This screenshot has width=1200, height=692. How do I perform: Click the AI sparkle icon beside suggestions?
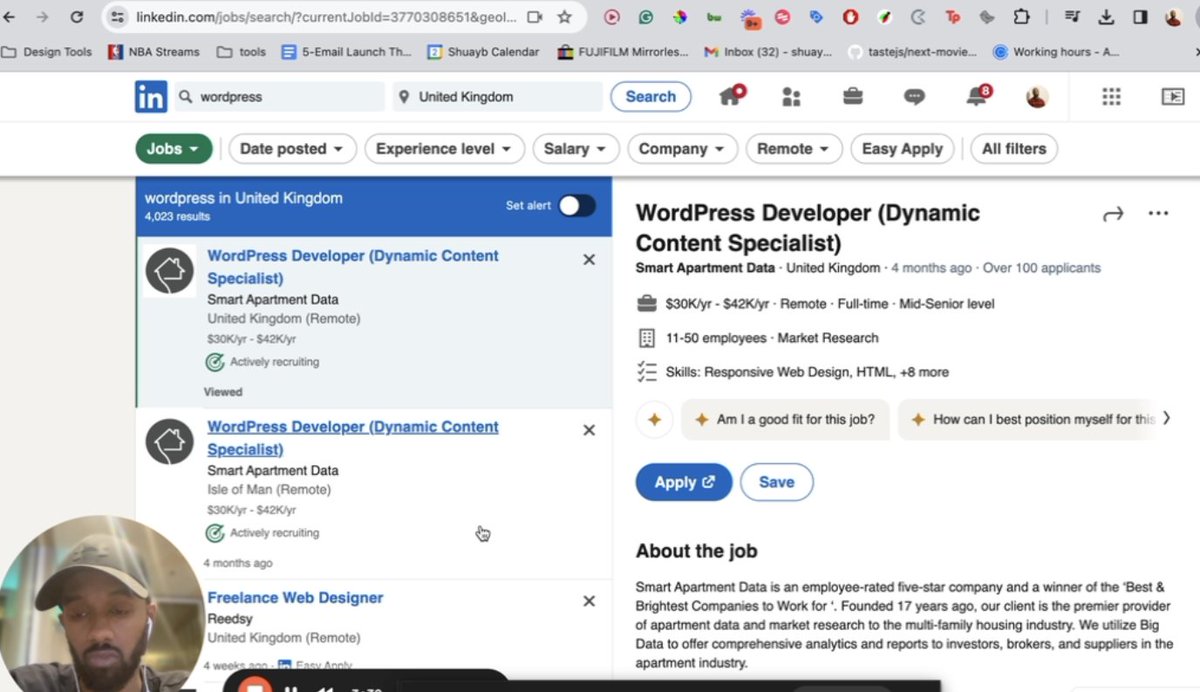click(654, 420)
